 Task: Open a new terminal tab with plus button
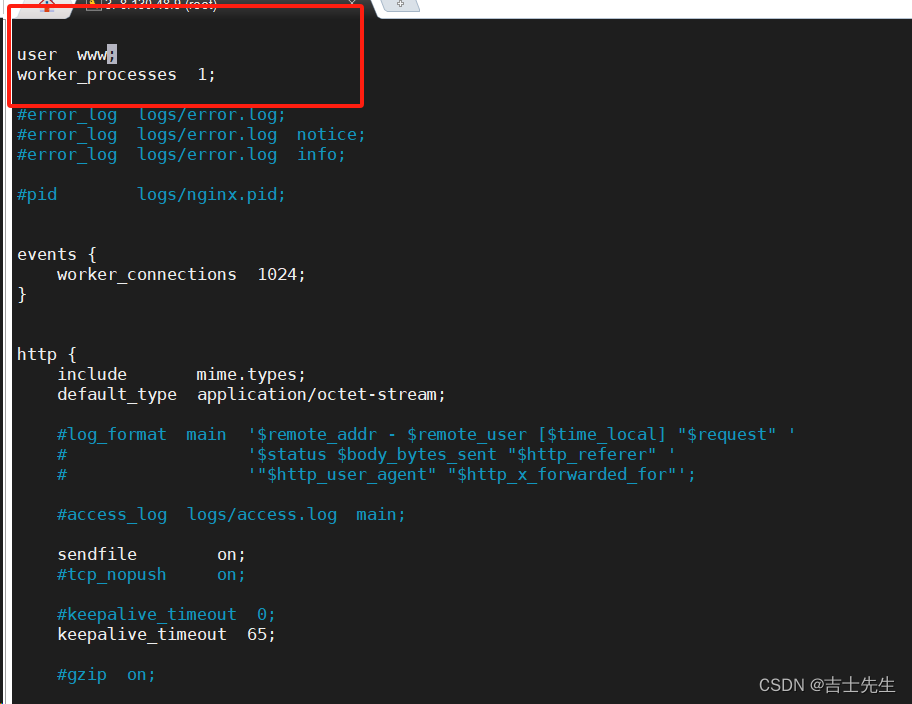[400, 3]
